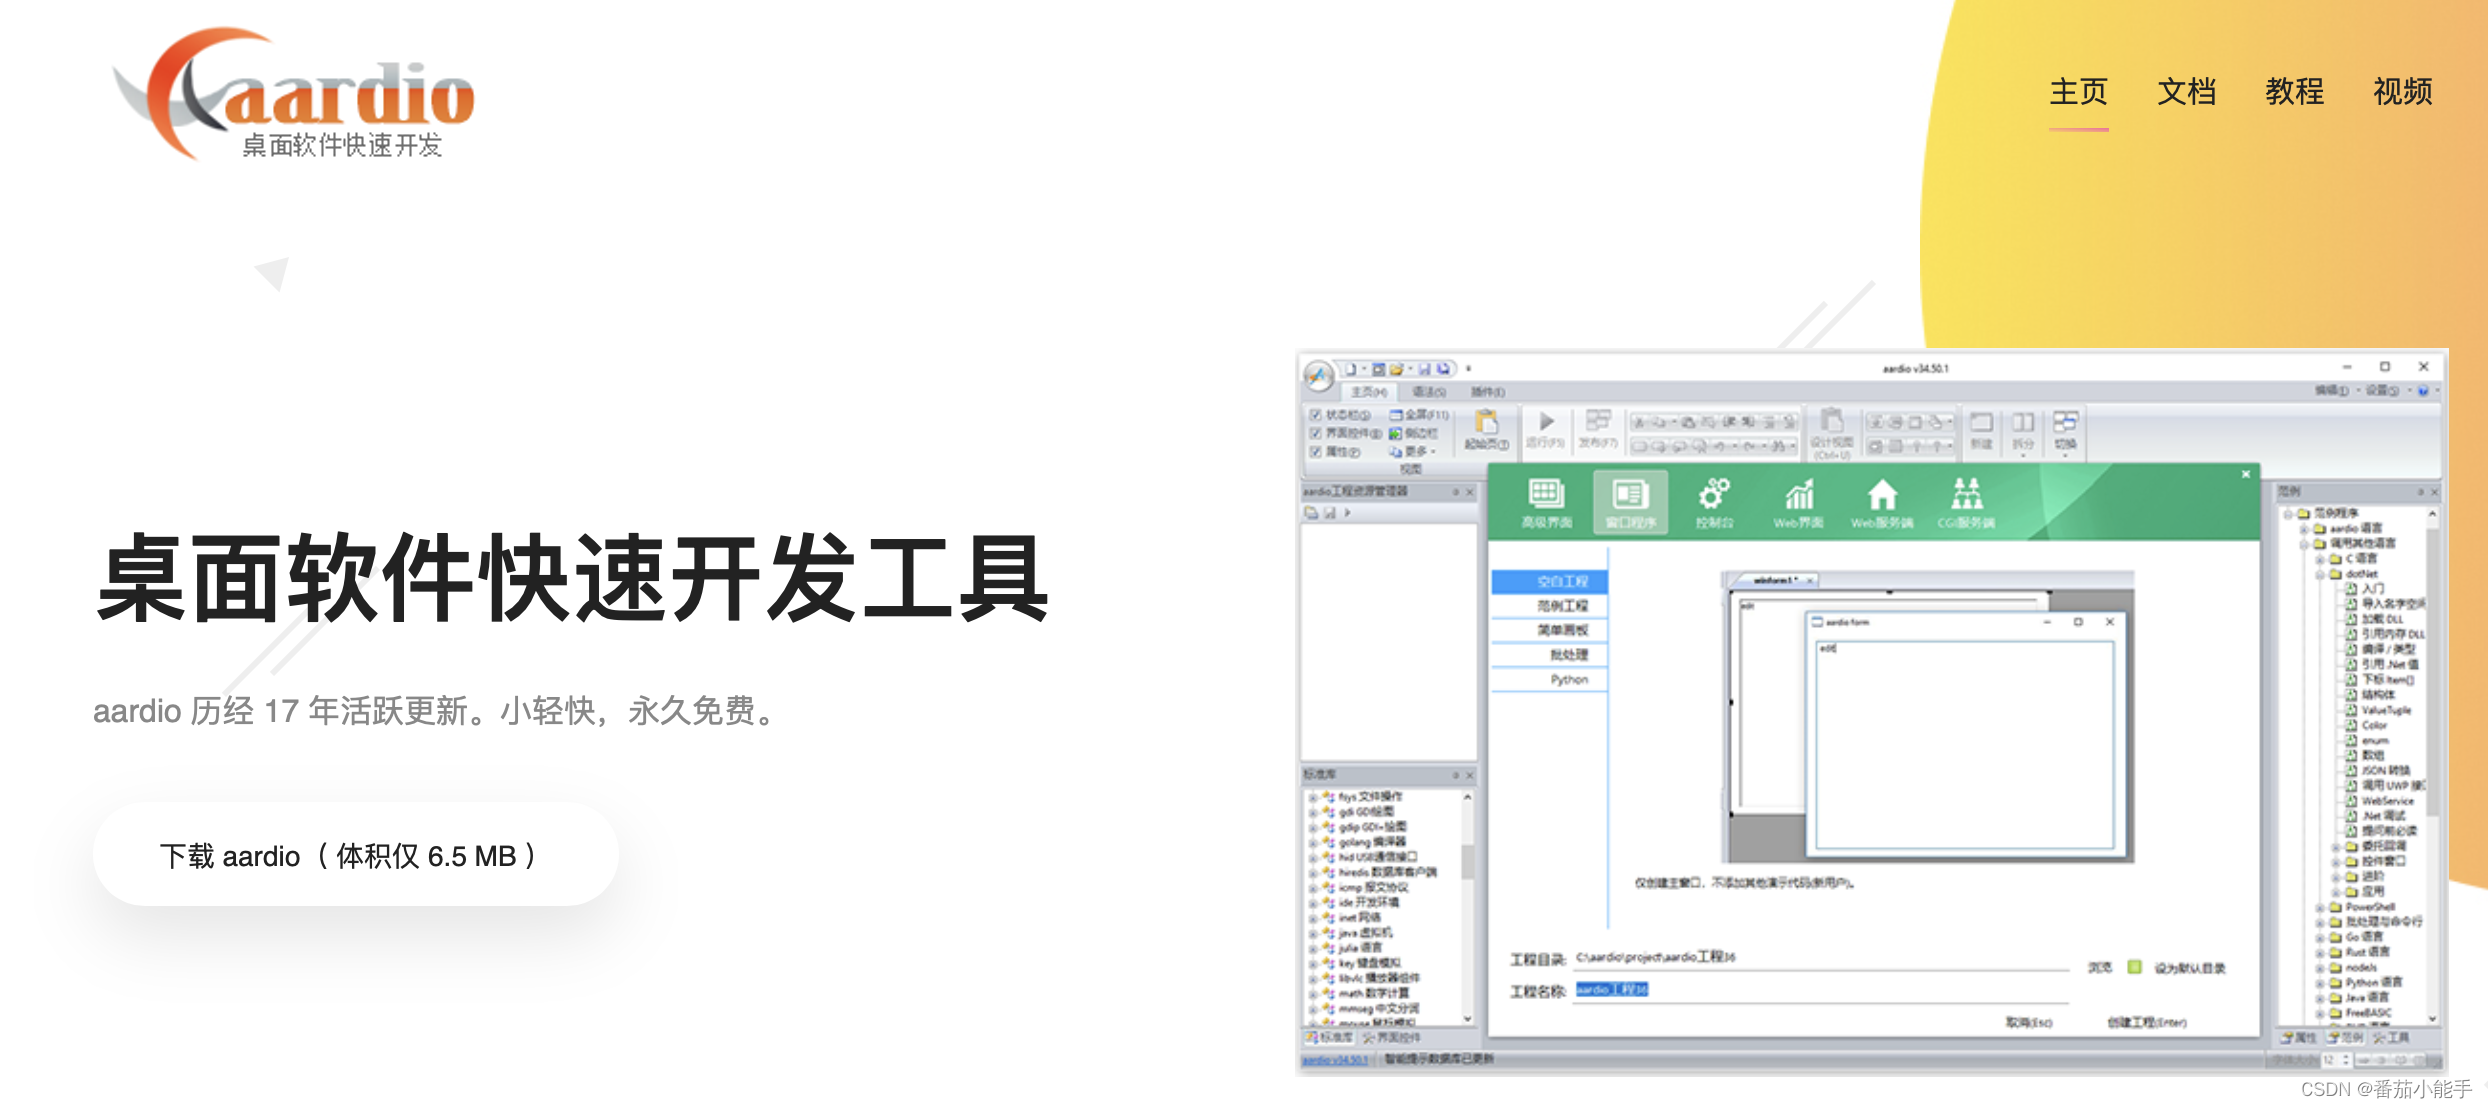Expand the fsys 文件操作 library node

pyautogui.click(x=1313, y=797)
